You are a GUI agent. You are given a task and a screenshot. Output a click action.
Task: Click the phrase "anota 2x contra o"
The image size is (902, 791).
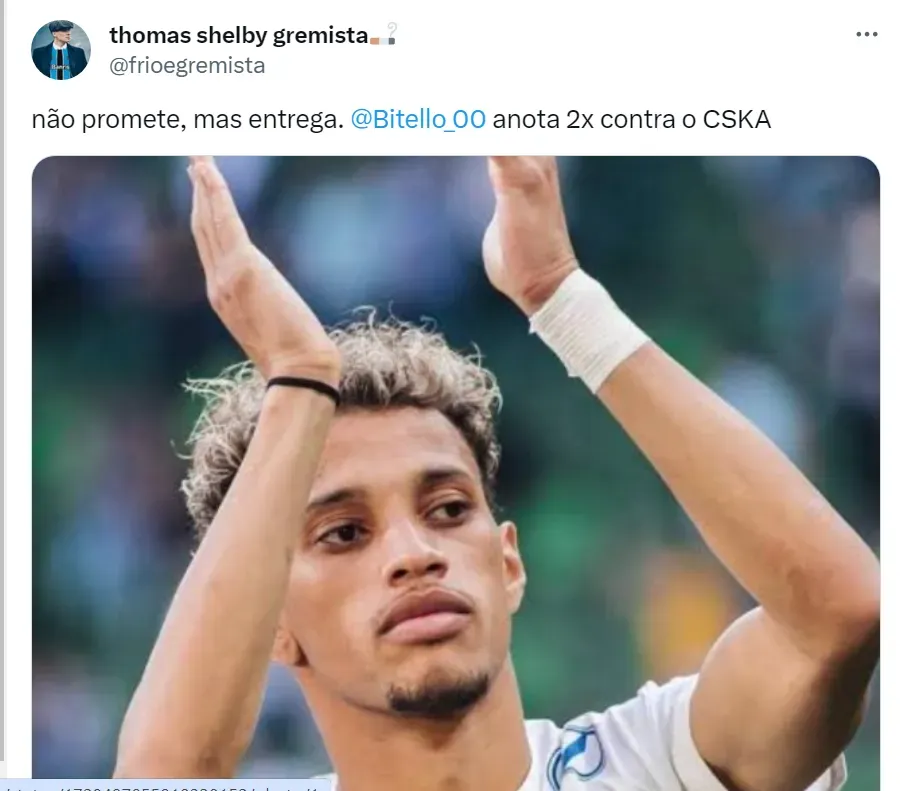[x=594, y=120]
